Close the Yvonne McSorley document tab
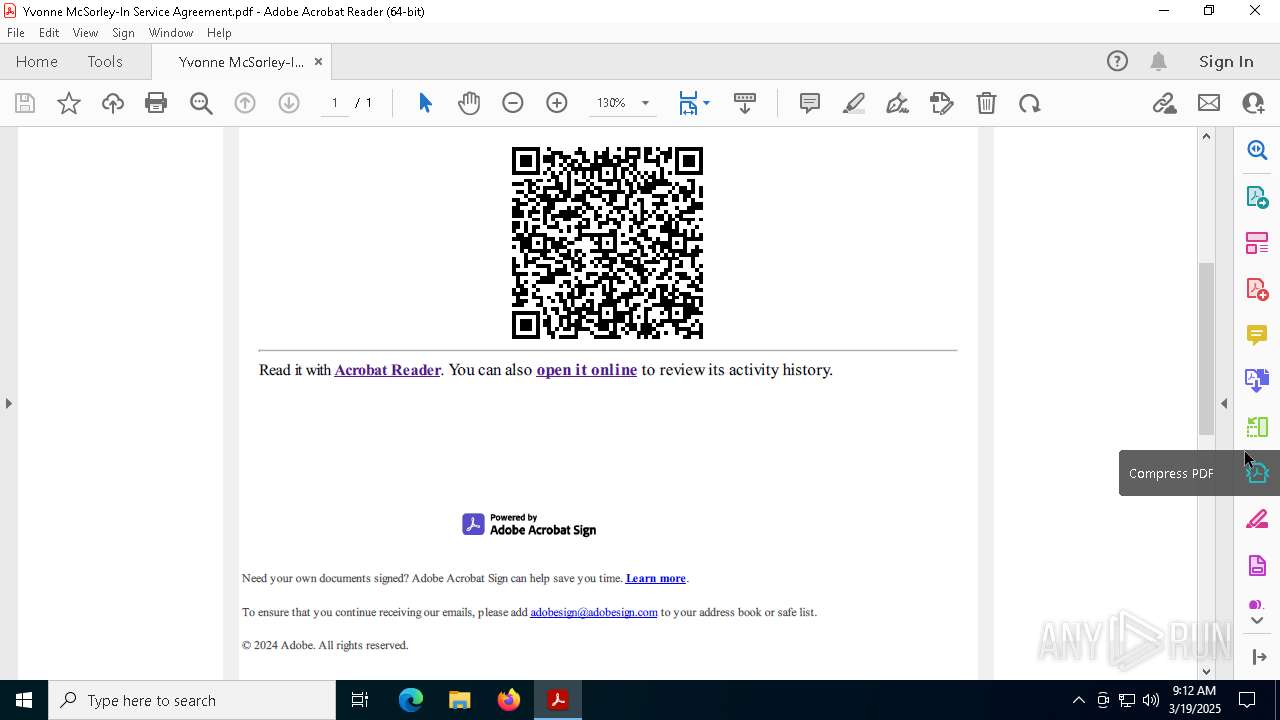Image resolution: width=1280 pixels, height=720 pixels. coord(318,61)
